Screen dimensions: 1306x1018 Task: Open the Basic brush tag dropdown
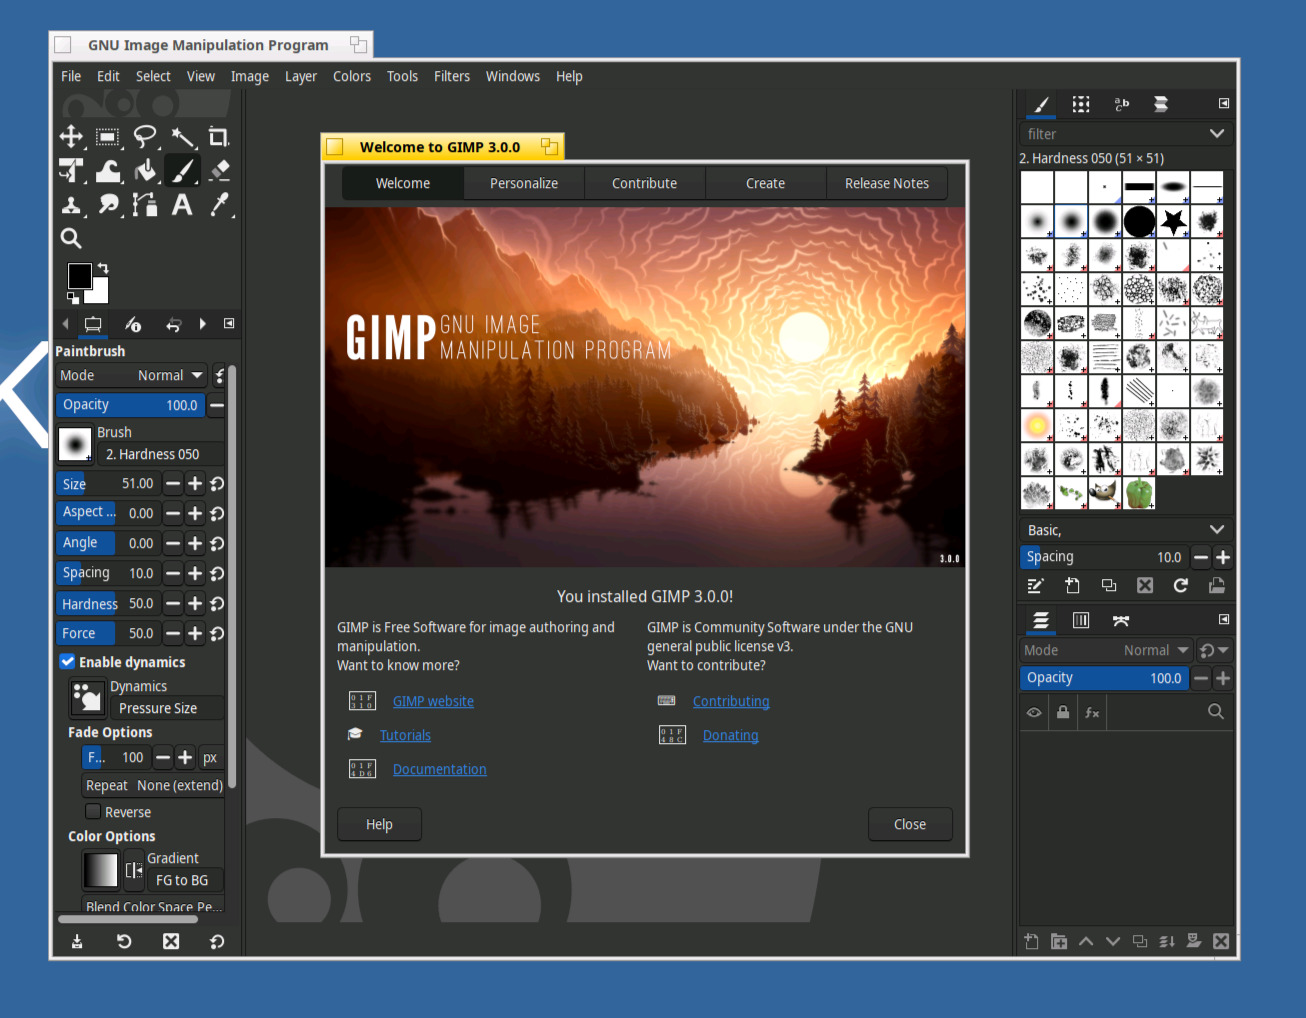coord(1216,530)
